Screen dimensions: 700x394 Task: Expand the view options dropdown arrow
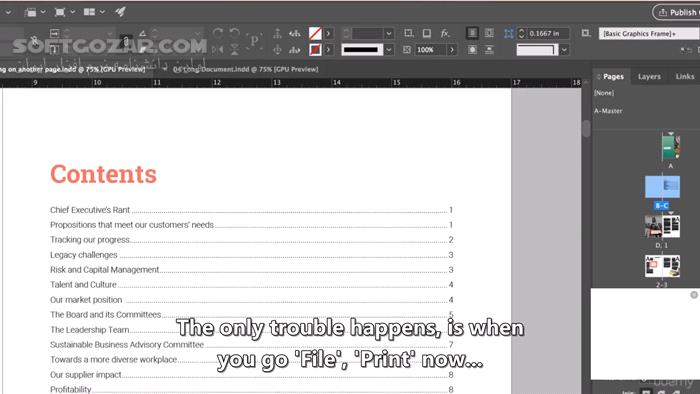coord(43,12)
